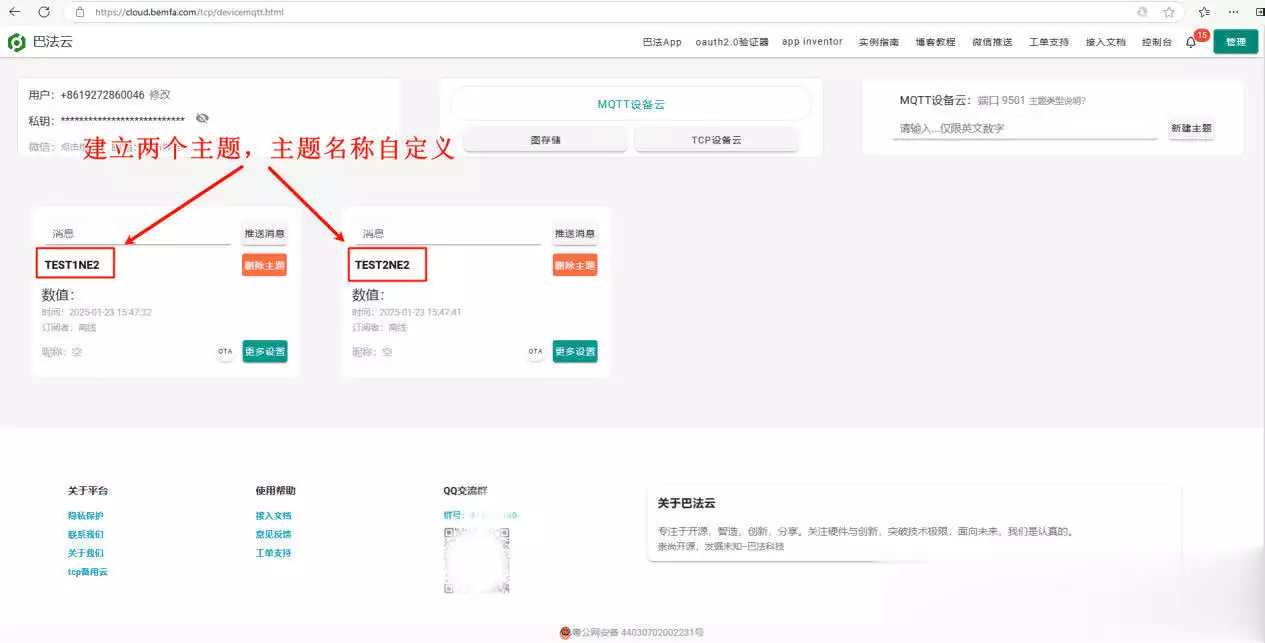The height and width of the screenshot is (643, 1265).
Task: Click the 消息 input for TEST1NE2
Action: 138,233
